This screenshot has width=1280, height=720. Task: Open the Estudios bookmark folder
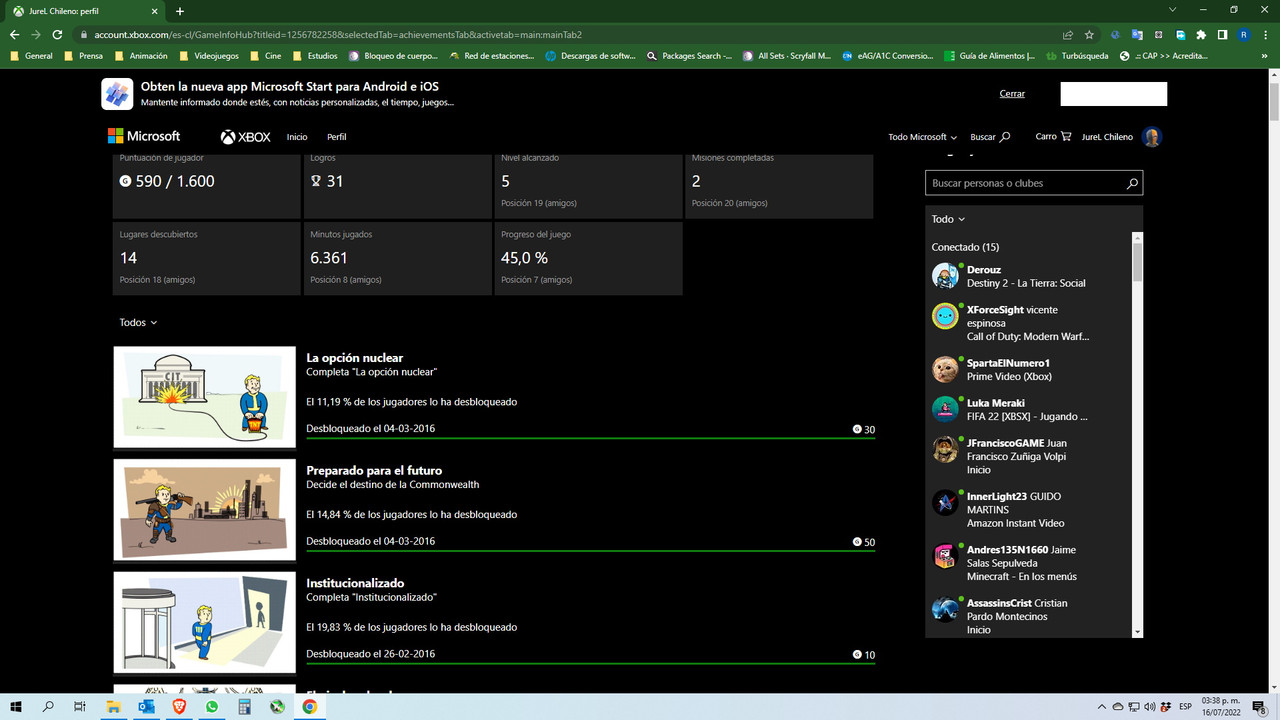coord(315,56)
